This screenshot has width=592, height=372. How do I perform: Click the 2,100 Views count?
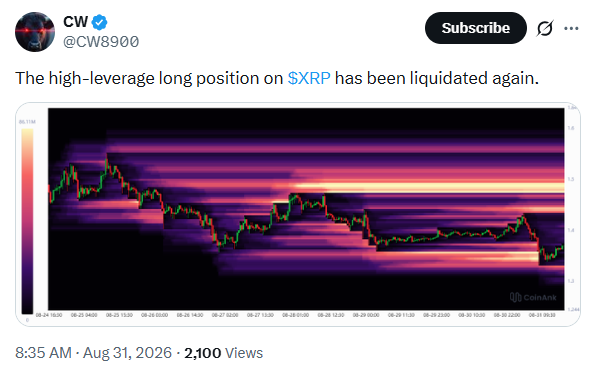coord(224,353)
